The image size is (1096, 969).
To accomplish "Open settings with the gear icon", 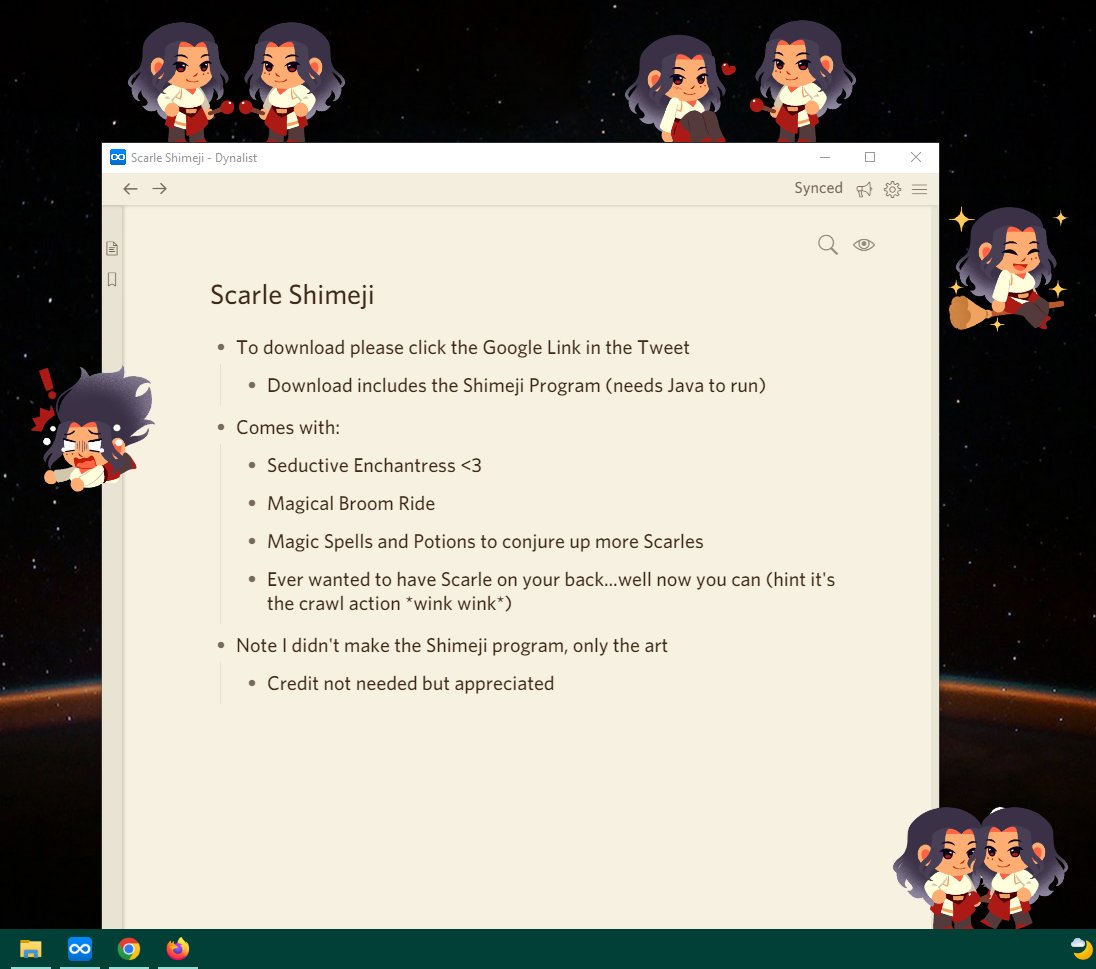I will coord(892,189).
